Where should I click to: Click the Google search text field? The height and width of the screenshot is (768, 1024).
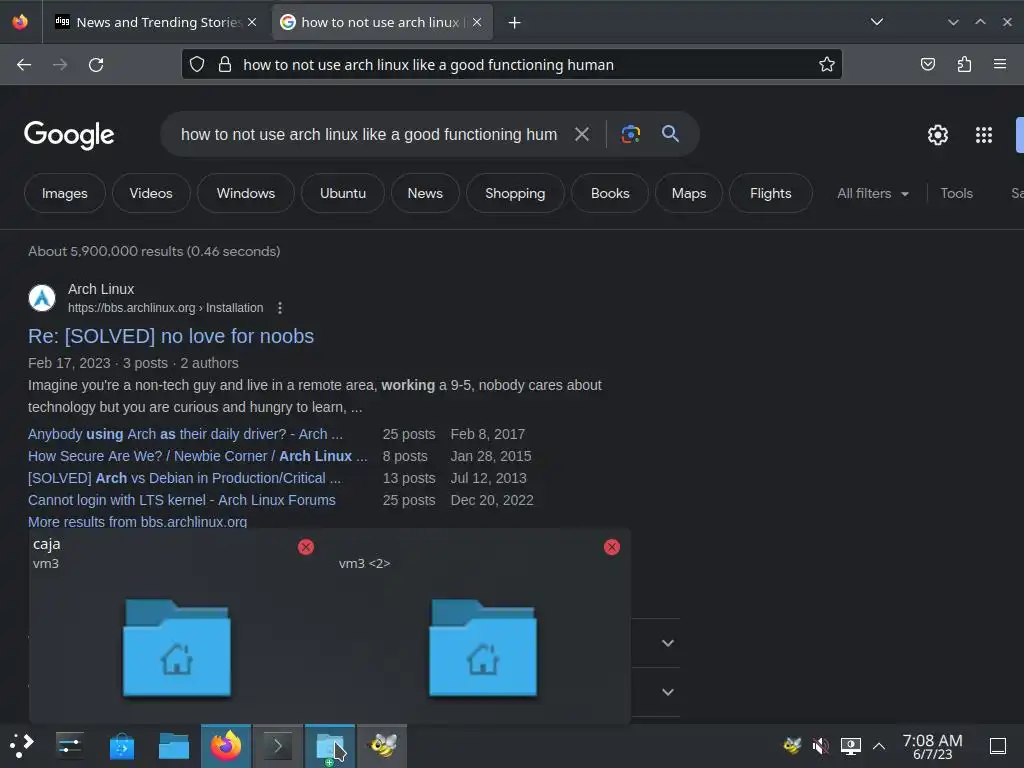[369, 135]
